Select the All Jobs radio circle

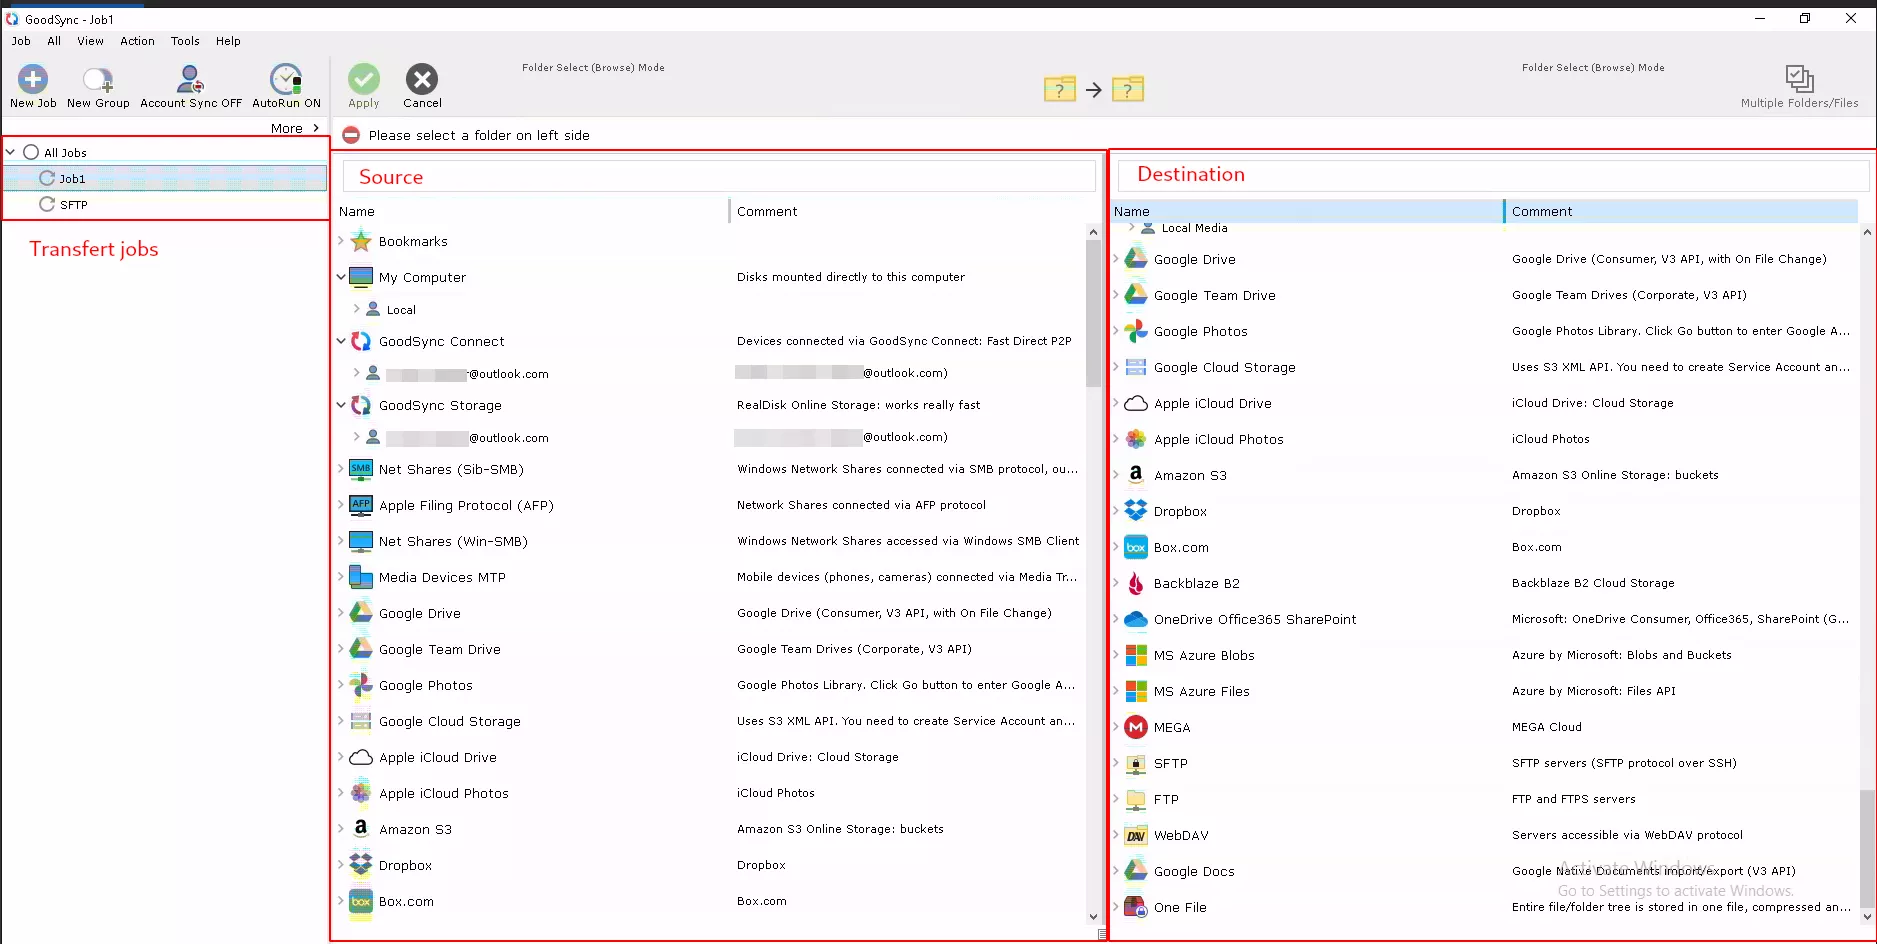pos(31,152)
